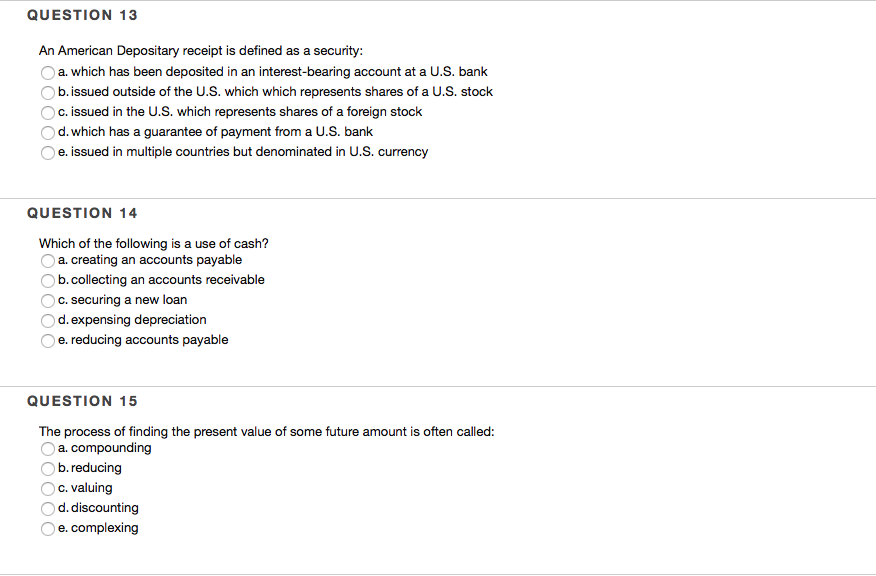The width and height of the screenshot is (876, 576).
Task: Select 'valuing' in Question 15
Action: coord(47,488)
